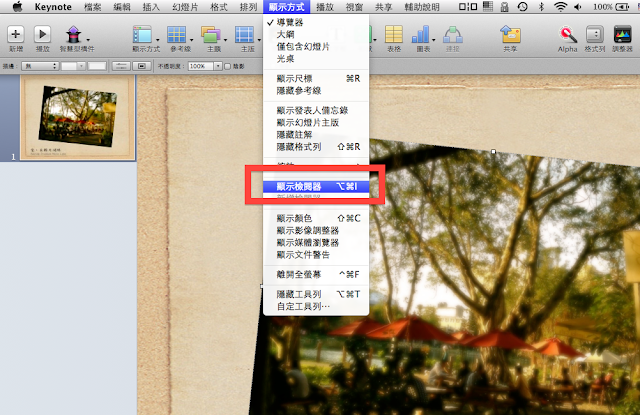Click the volume speaker icon
The width and height of the screenshot is (640, 415).
tap(578, 7)
